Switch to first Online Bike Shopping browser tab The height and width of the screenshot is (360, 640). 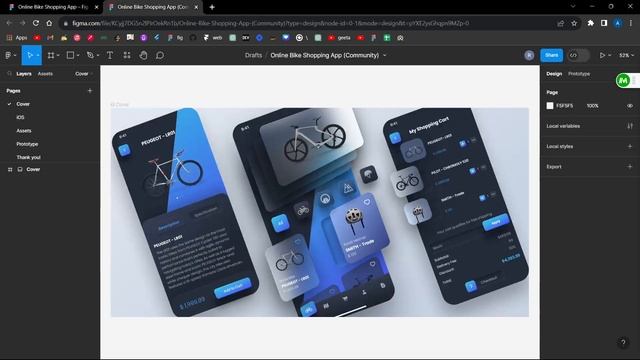point(53,7)
